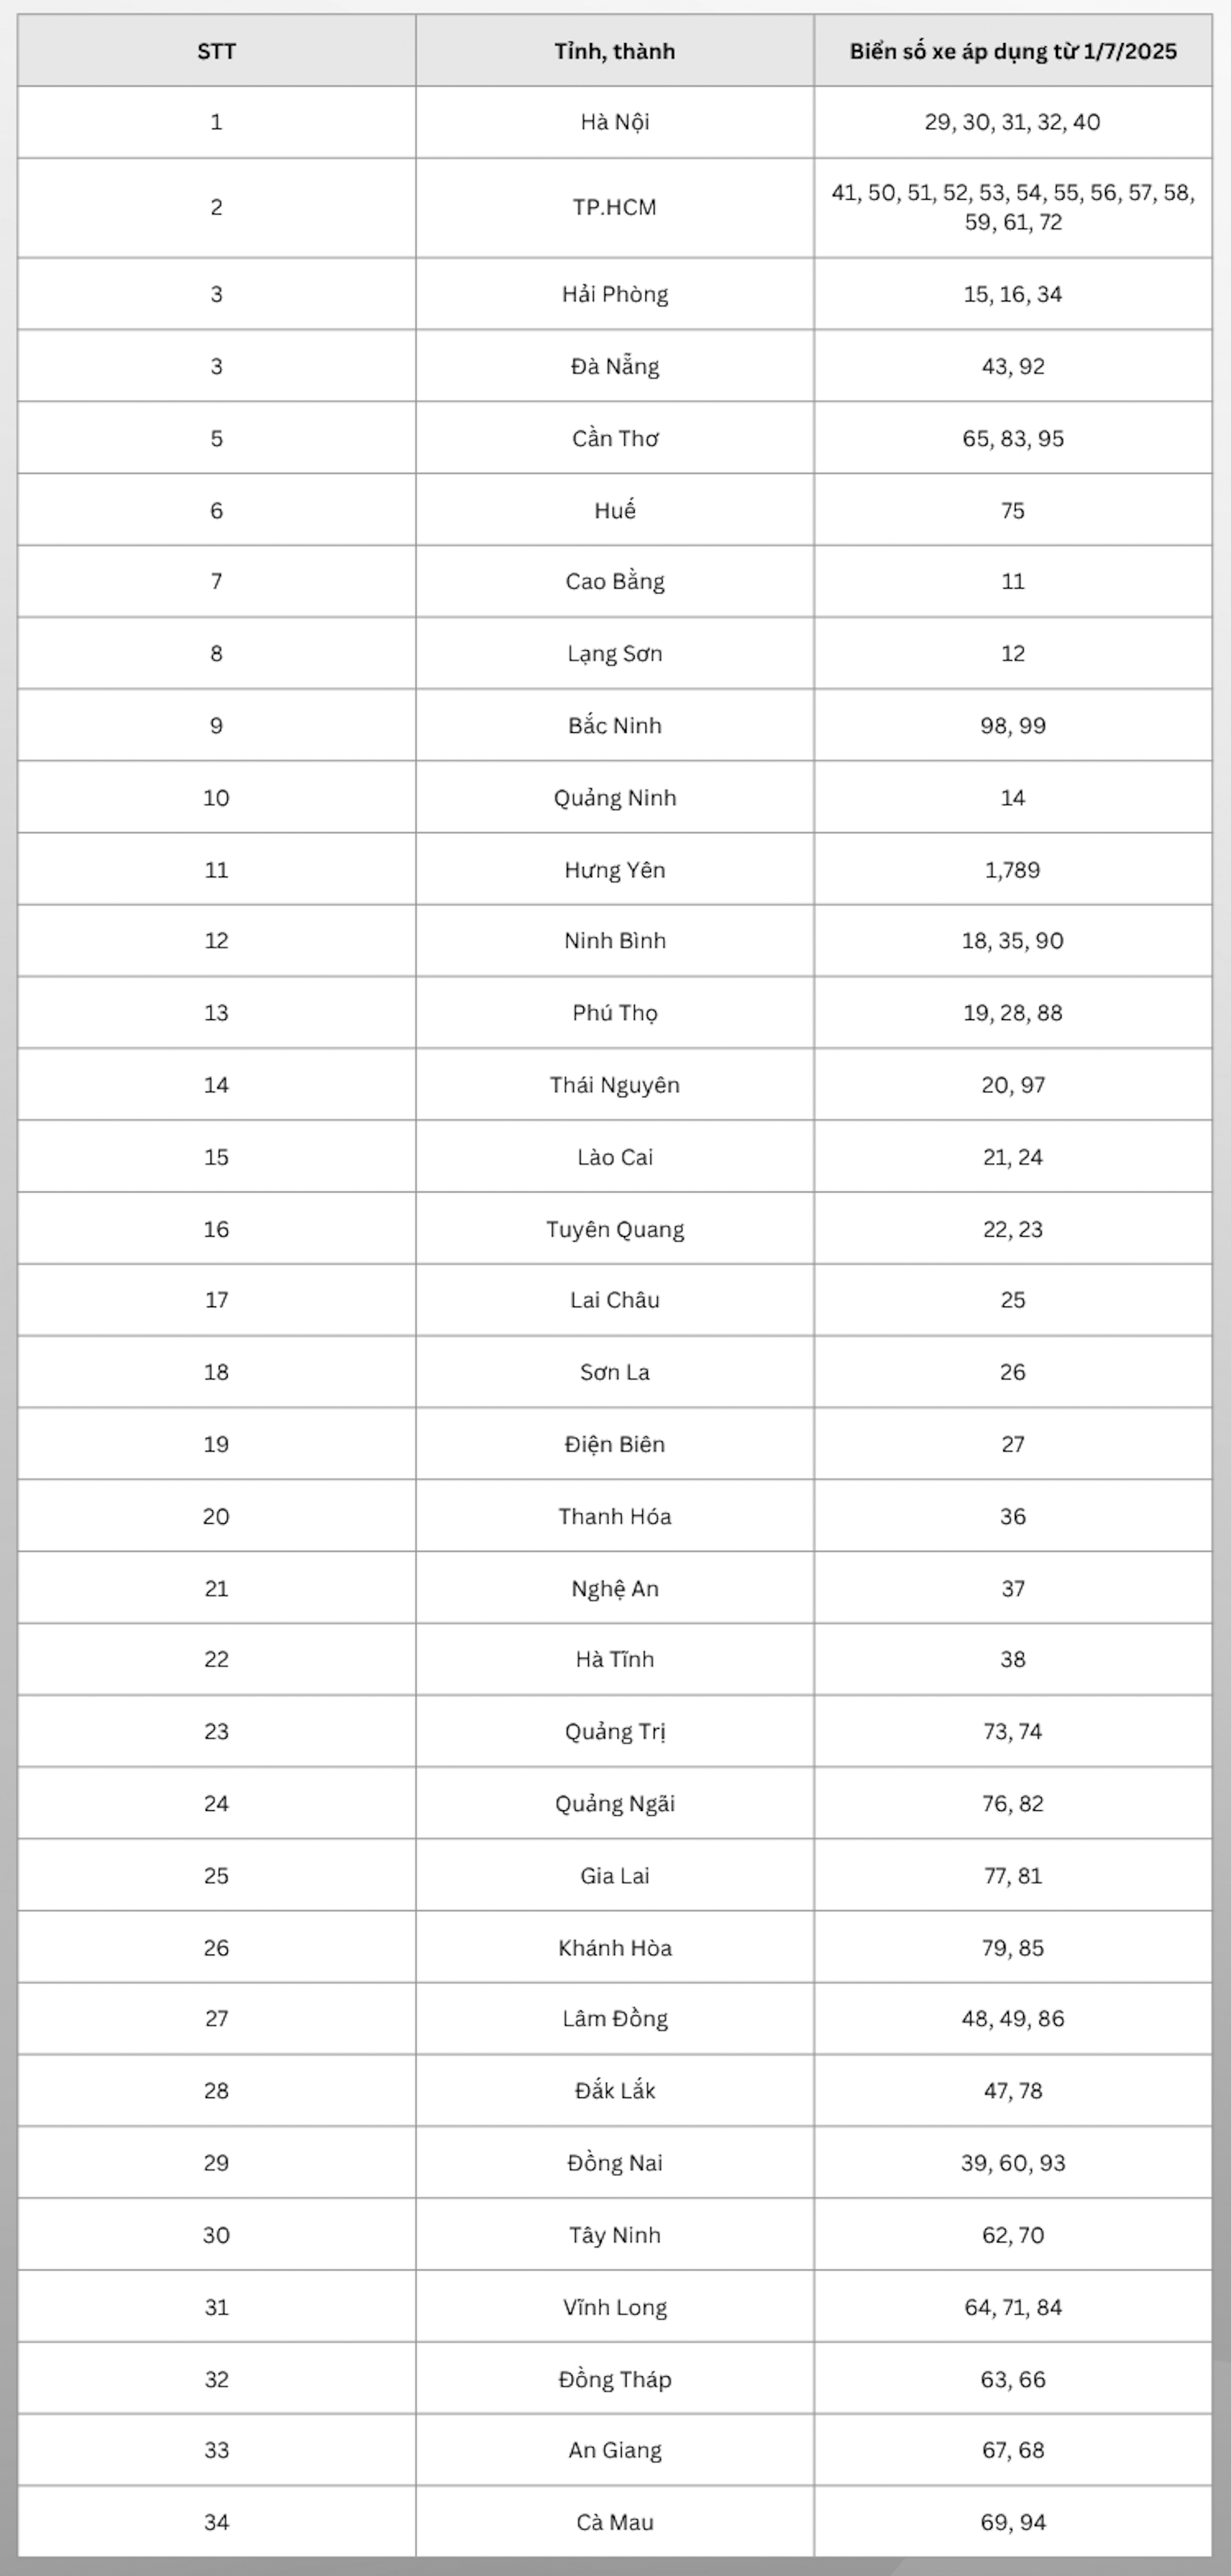Click the "Tỉnh, thành" column header
The height and width of the screenshot is (2576, 1231).
click(x=614, y=51)
